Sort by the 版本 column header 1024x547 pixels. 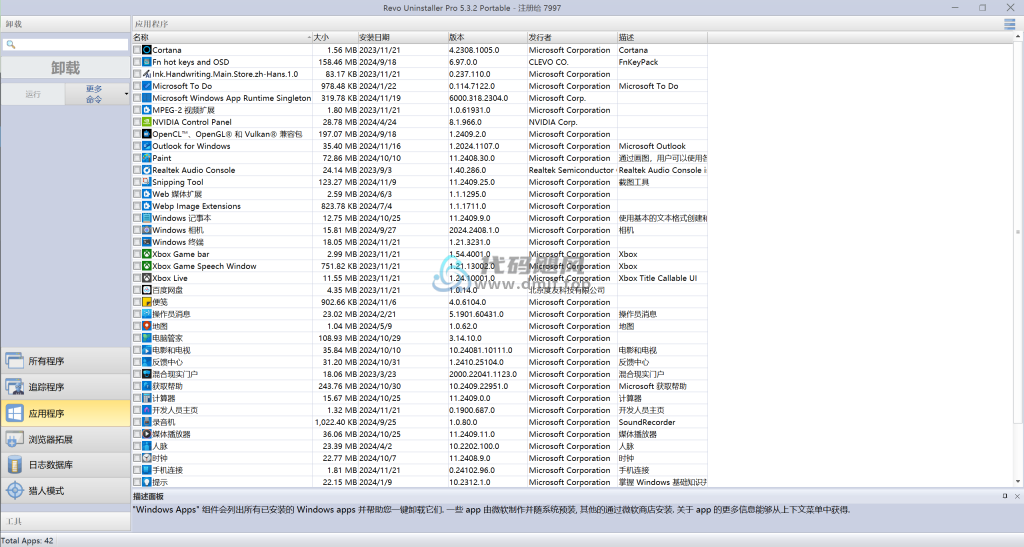point(487,37)
